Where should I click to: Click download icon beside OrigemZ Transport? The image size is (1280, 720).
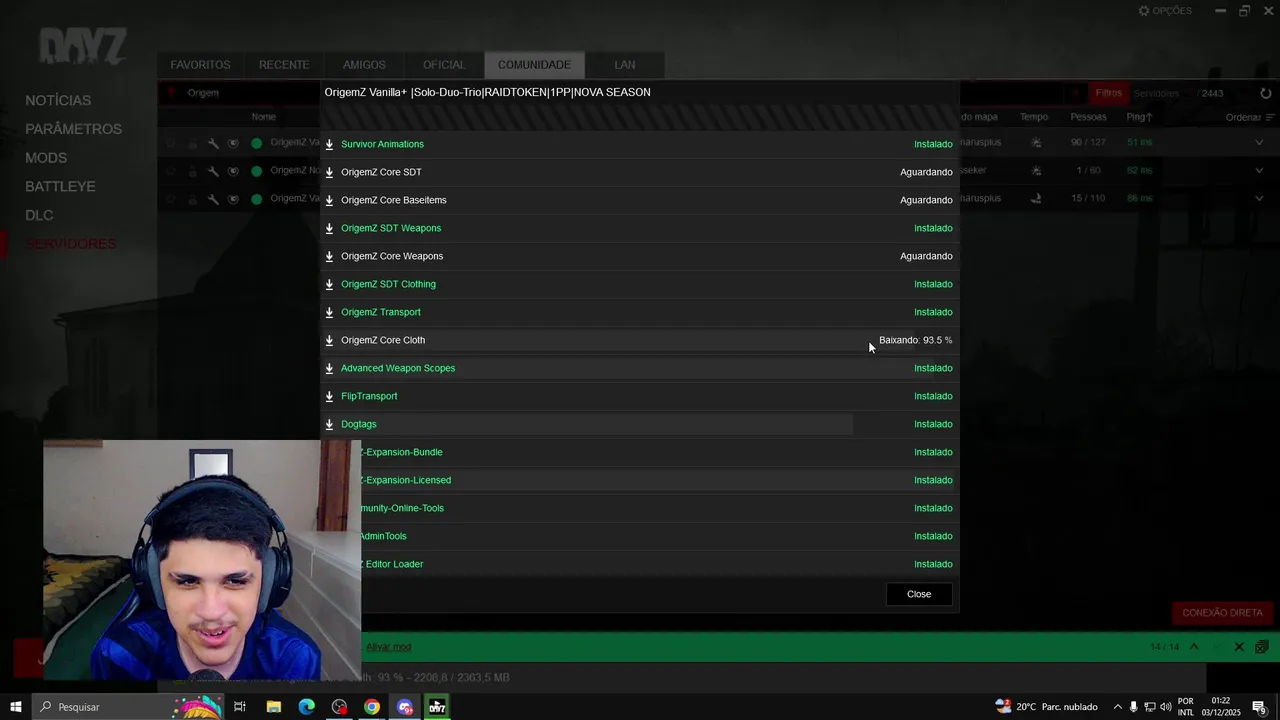point(329,312)
